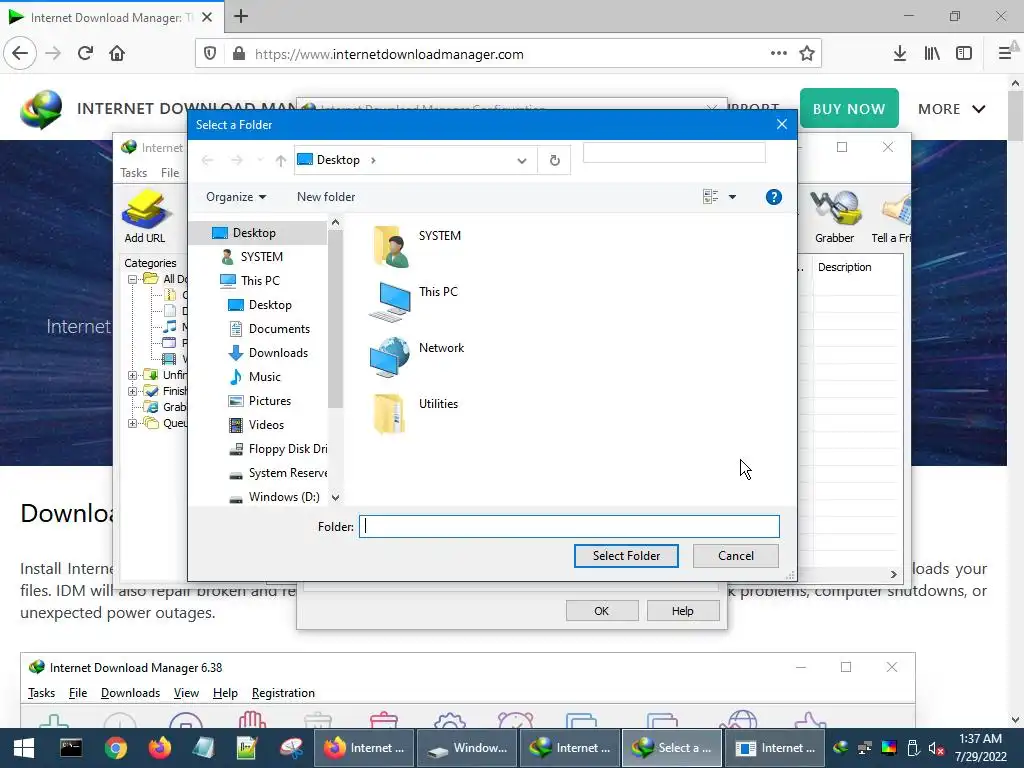
Task: Open Firefox library icon
Action: [x=932, y=54]
